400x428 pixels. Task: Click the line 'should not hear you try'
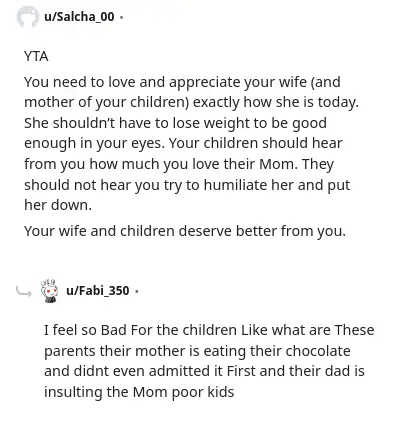tap(187, 185)
